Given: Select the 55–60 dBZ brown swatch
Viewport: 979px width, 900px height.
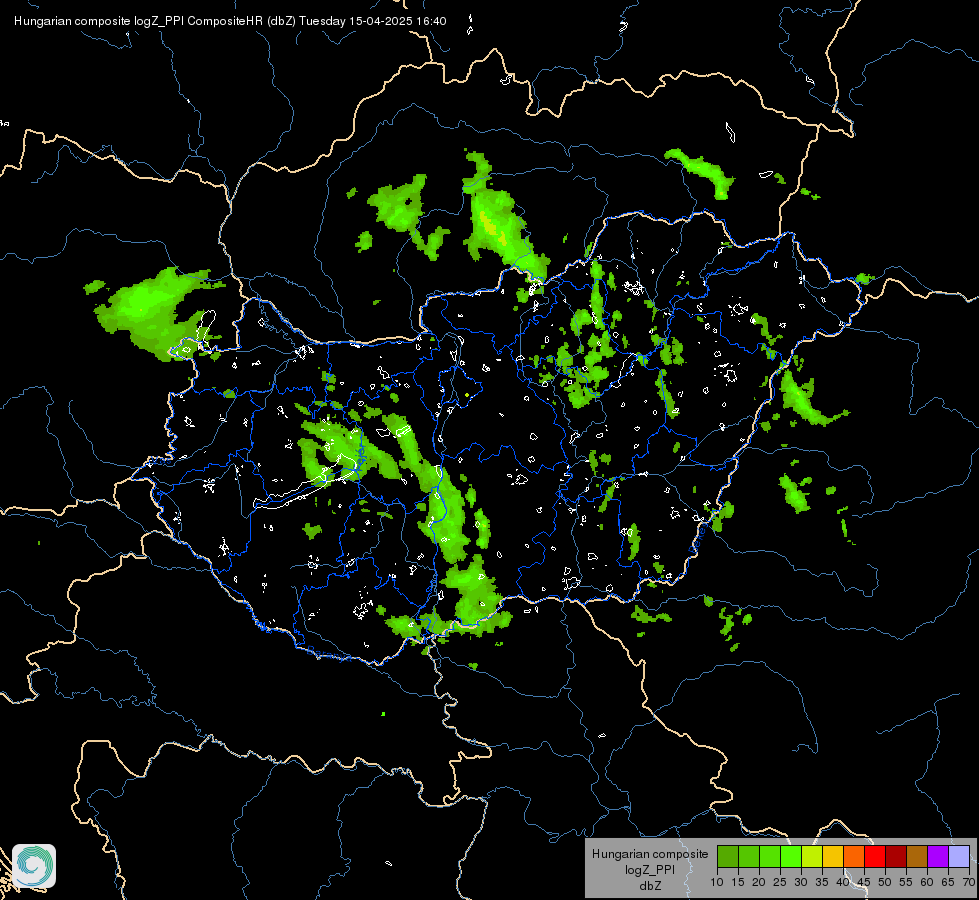Looking at the screenshot, I should 917,856.
